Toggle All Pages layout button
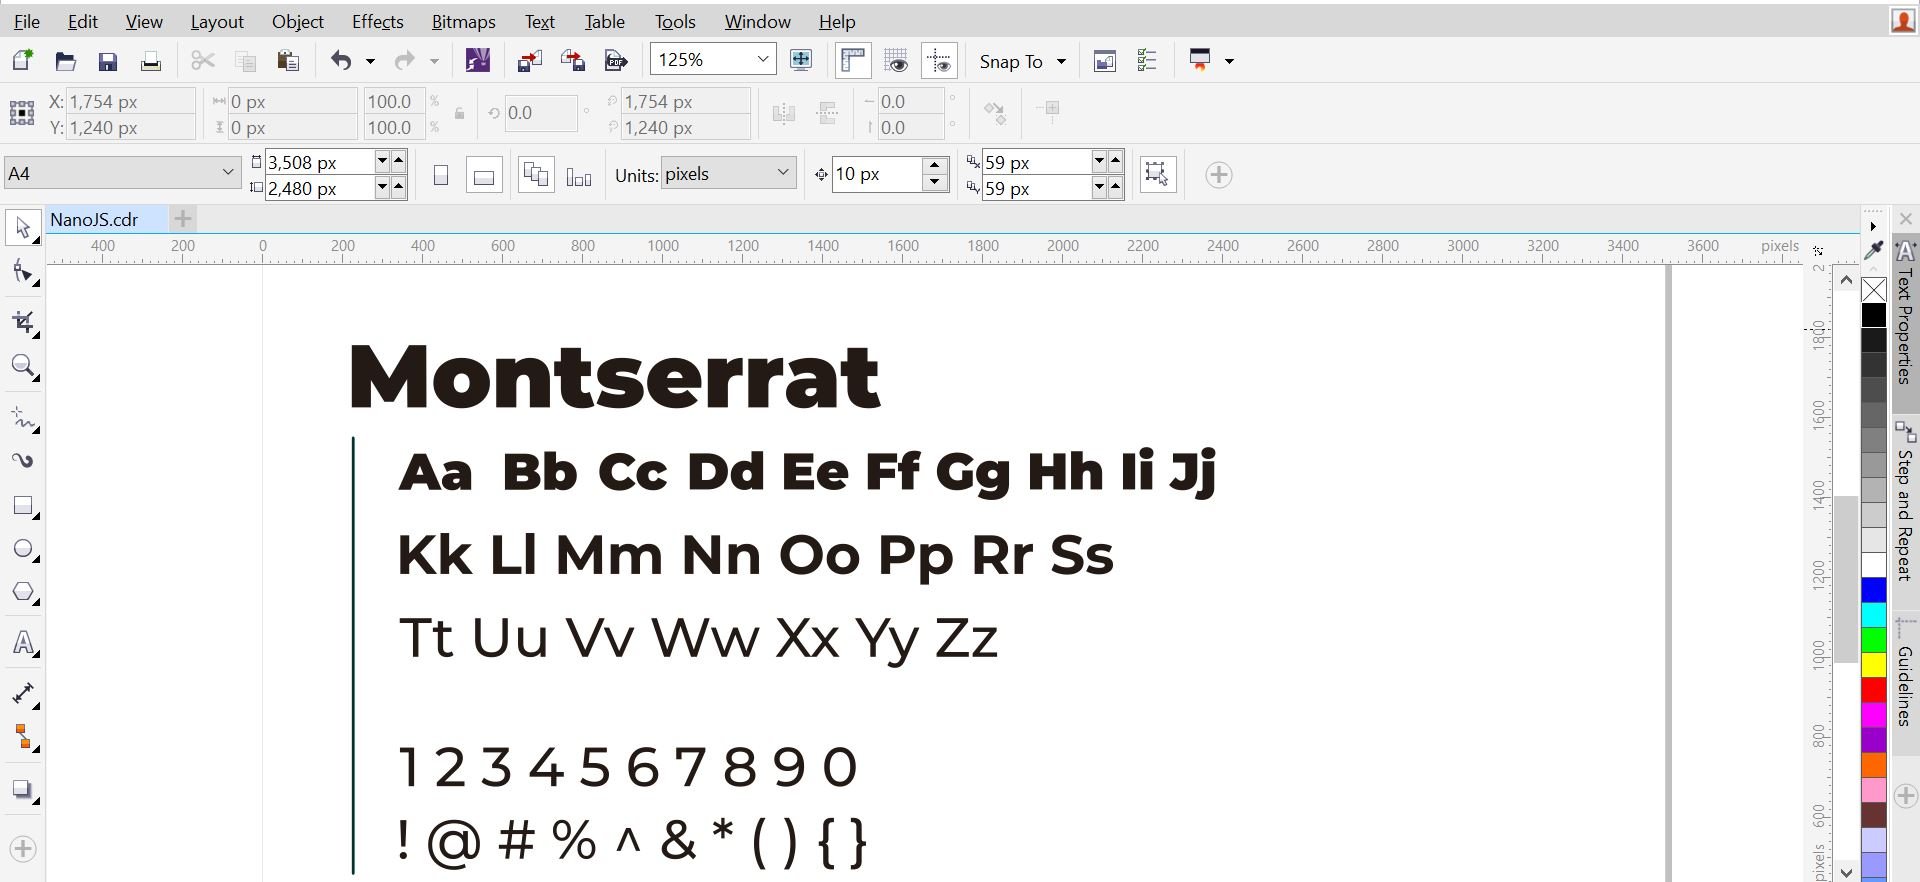Image resolution: width=1920 pixels, height=882 pixels. tap(536, 175)
